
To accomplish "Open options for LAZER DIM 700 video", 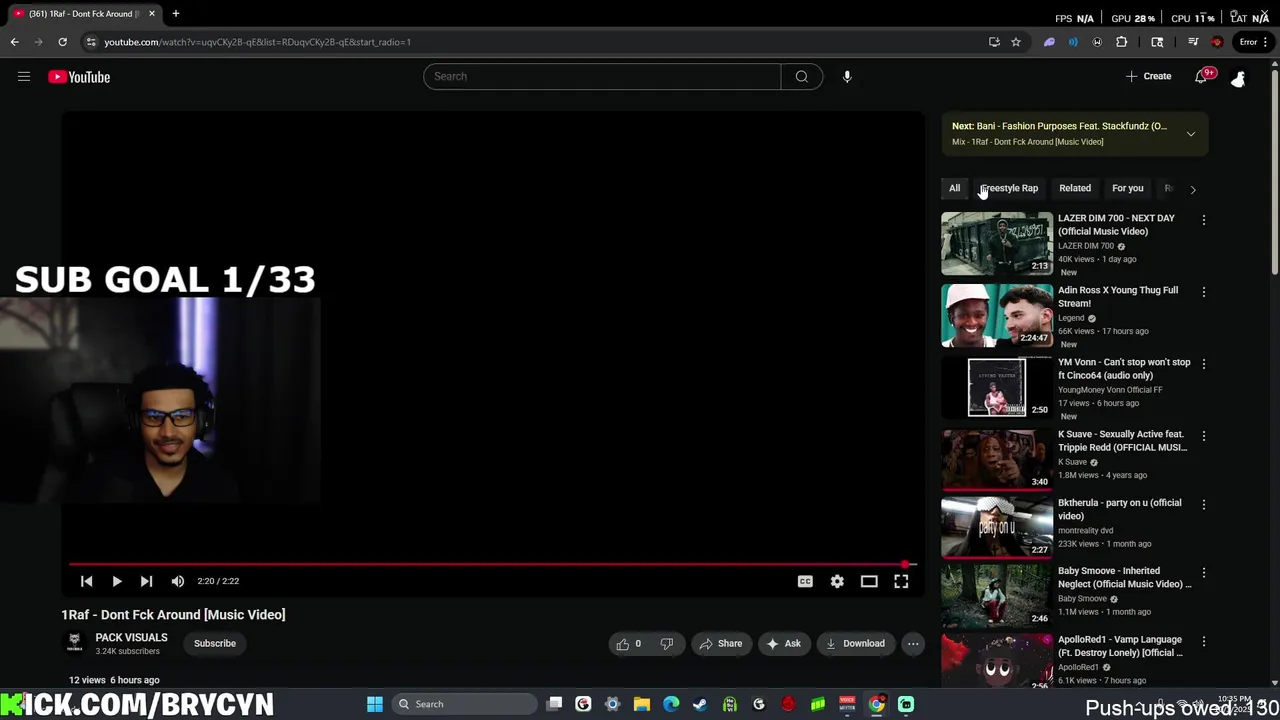I will [1204, 220].
